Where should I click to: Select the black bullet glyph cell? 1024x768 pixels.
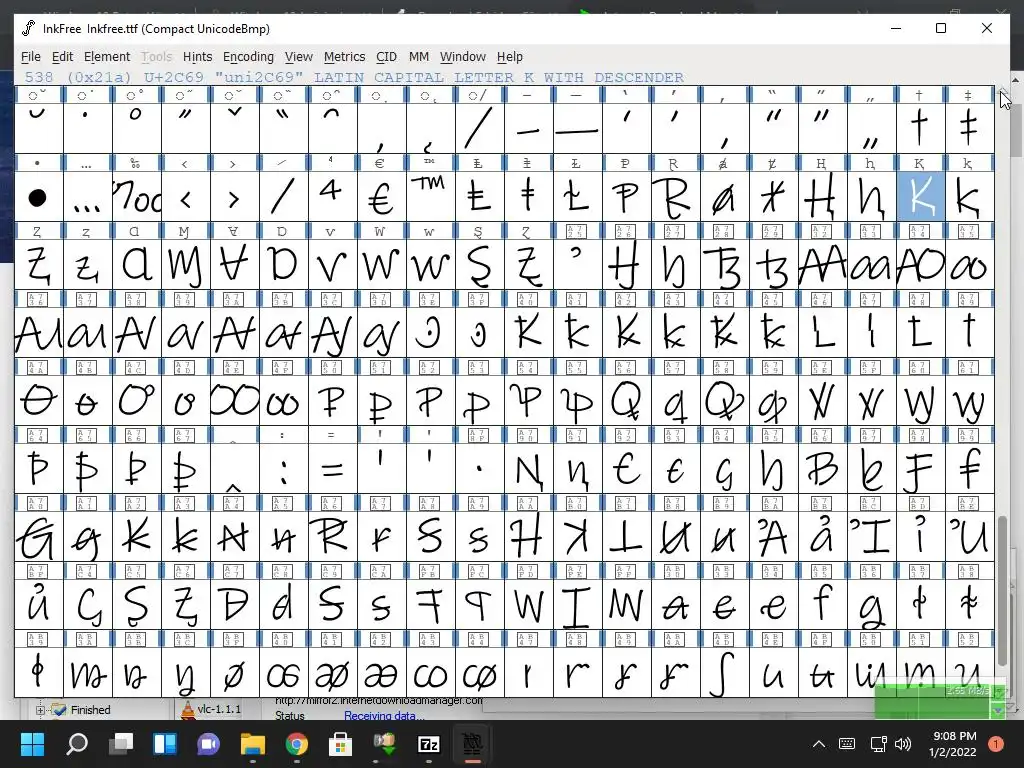[39, 197]
